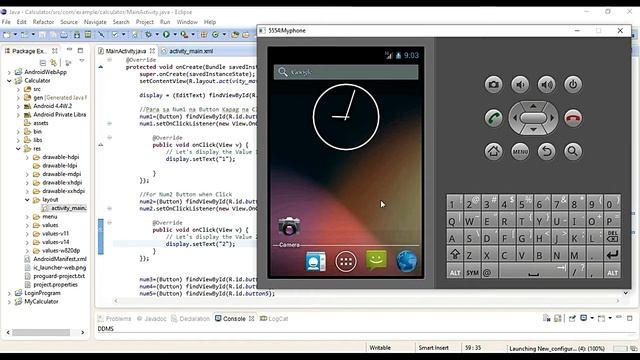The height and width of the screenshot is (360, 640).
Task: Open the Declaration tab
Action: (190, 319)
